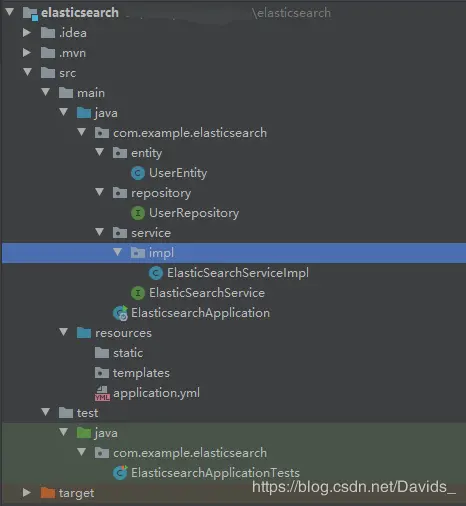Click the orange target folder icon

point(48,493)
